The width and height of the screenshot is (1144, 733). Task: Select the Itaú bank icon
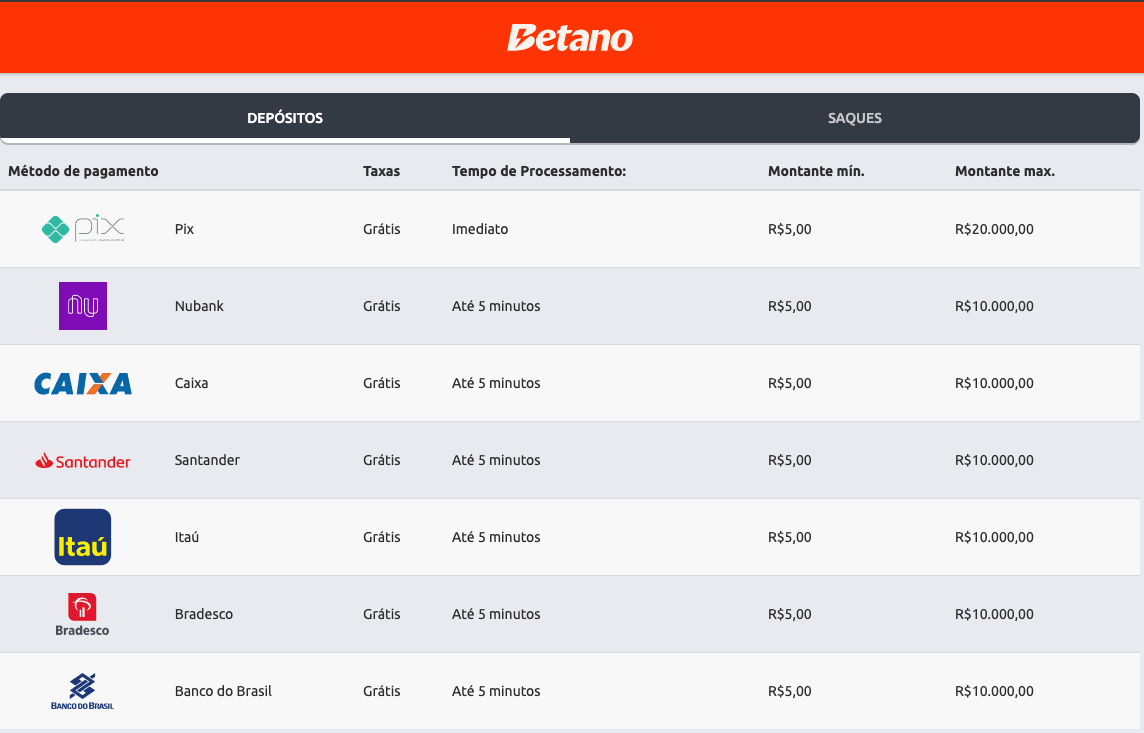82,537
